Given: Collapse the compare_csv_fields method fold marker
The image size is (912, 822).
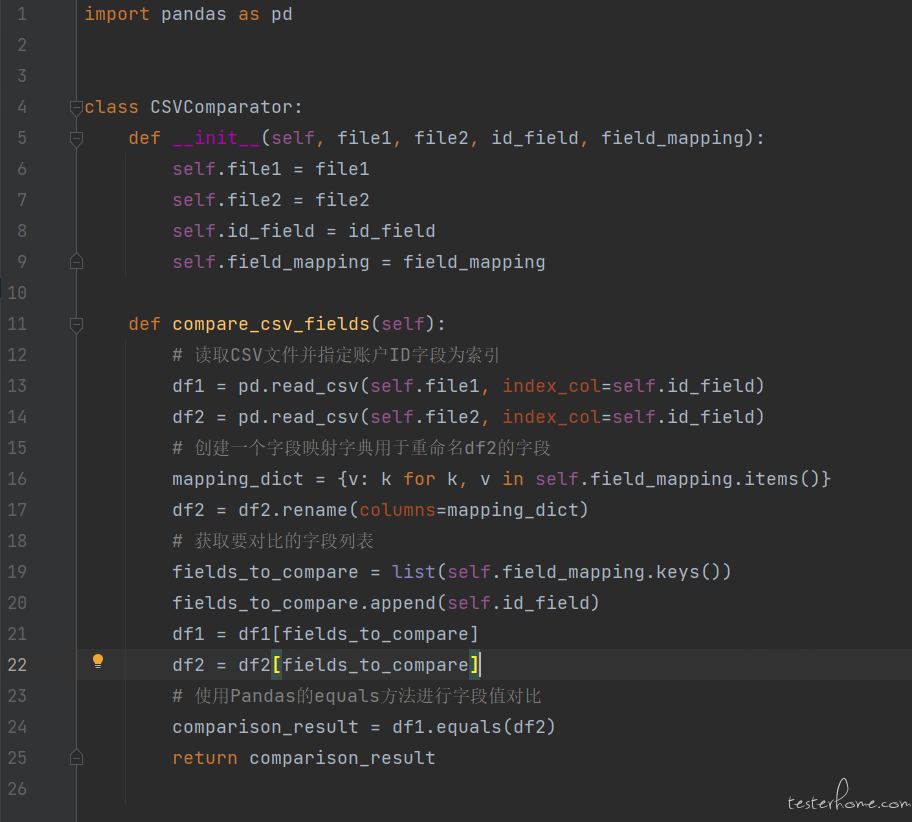Looking at the screenshot, I should tap(76, 324).
